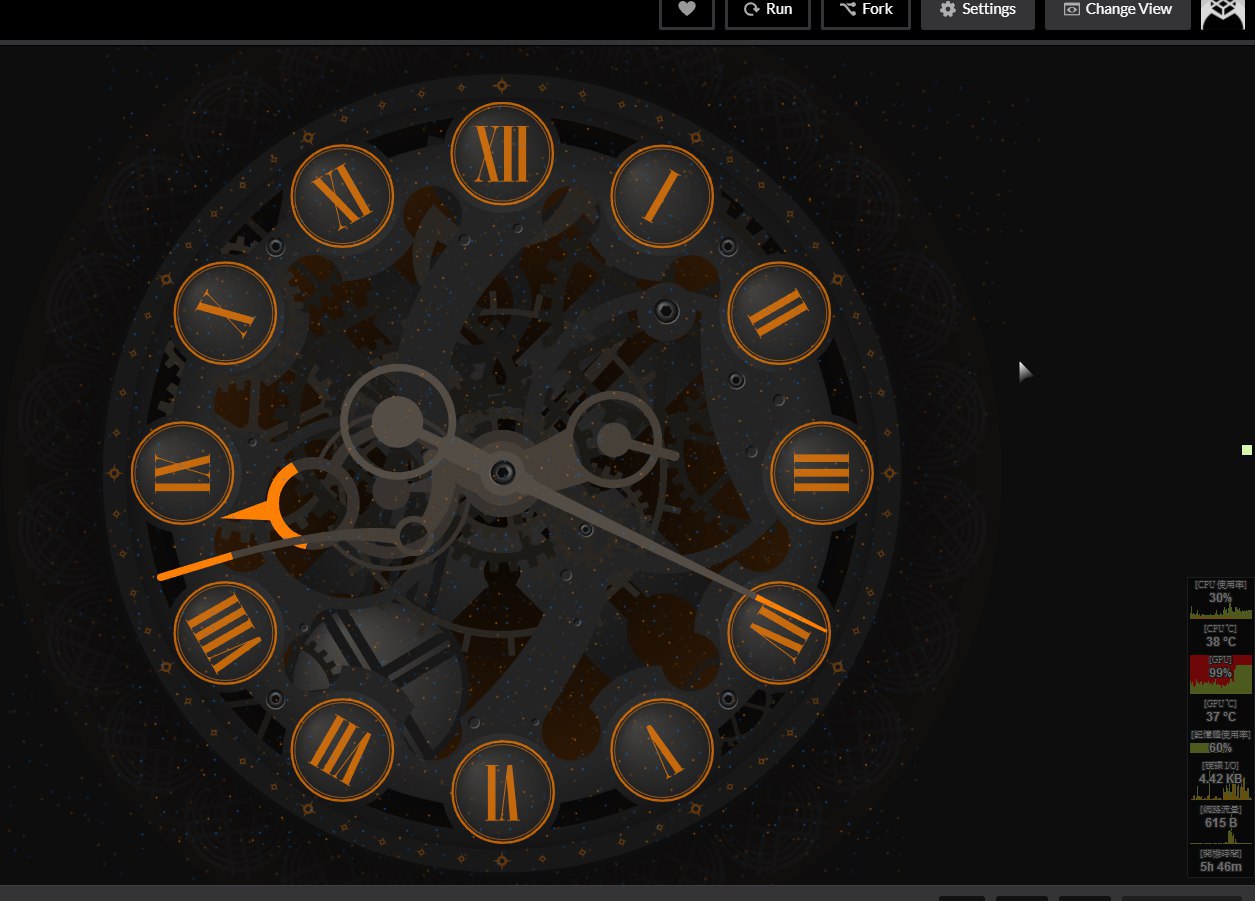1255x901 pixels.
Task: Click the XII numeral dial on the clock
Action: (x=502, y=154)
